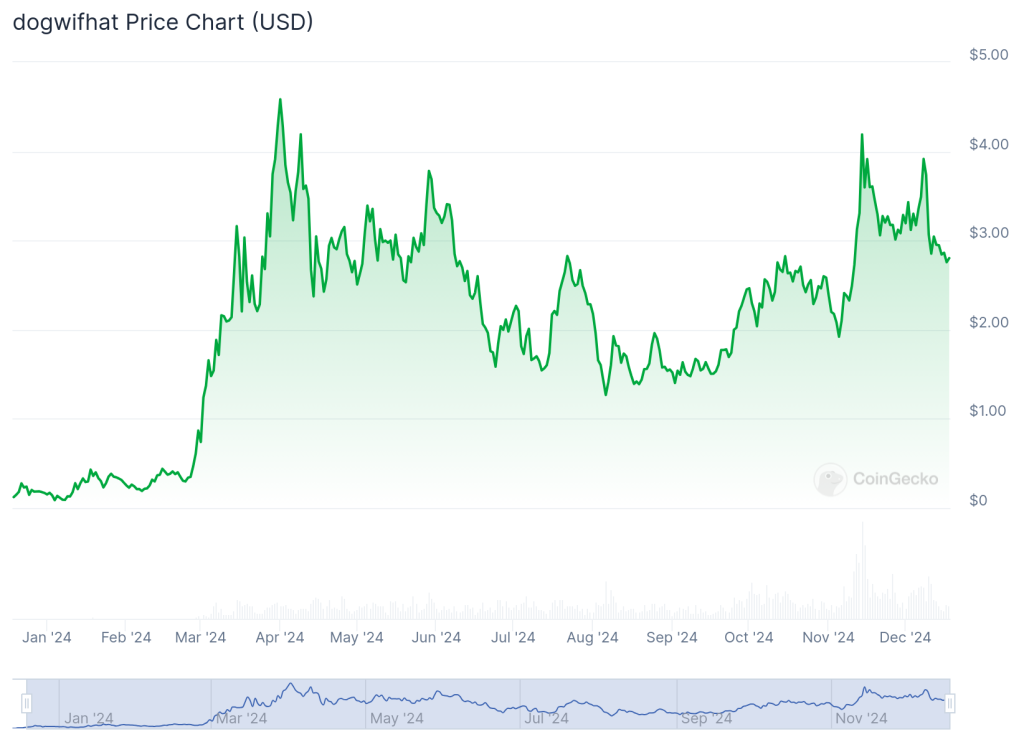Click the dogwifhat Price Chart title

(x=163, y=22)
